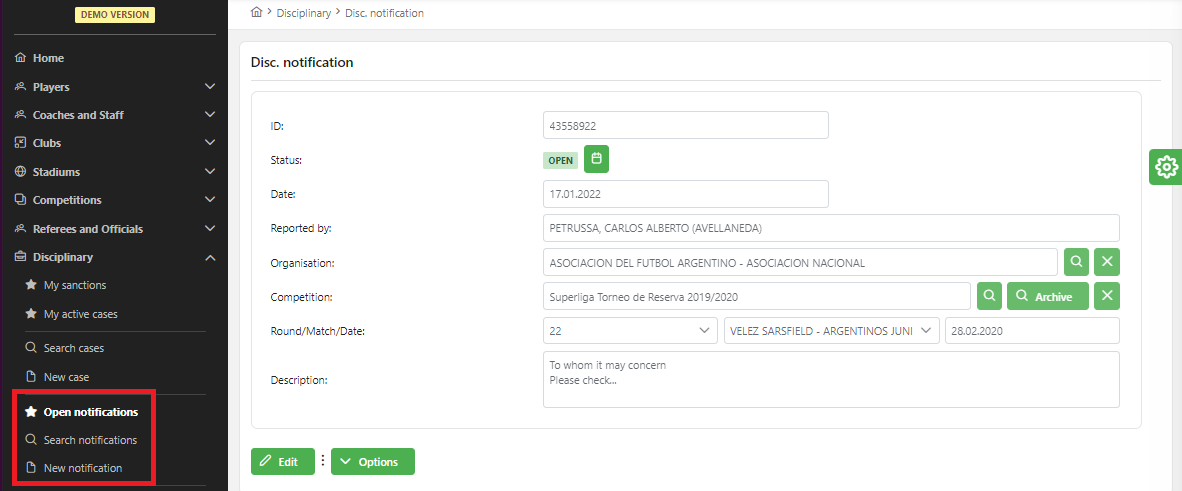Click the three-dot menu beside Edit

tap(323, 461)
